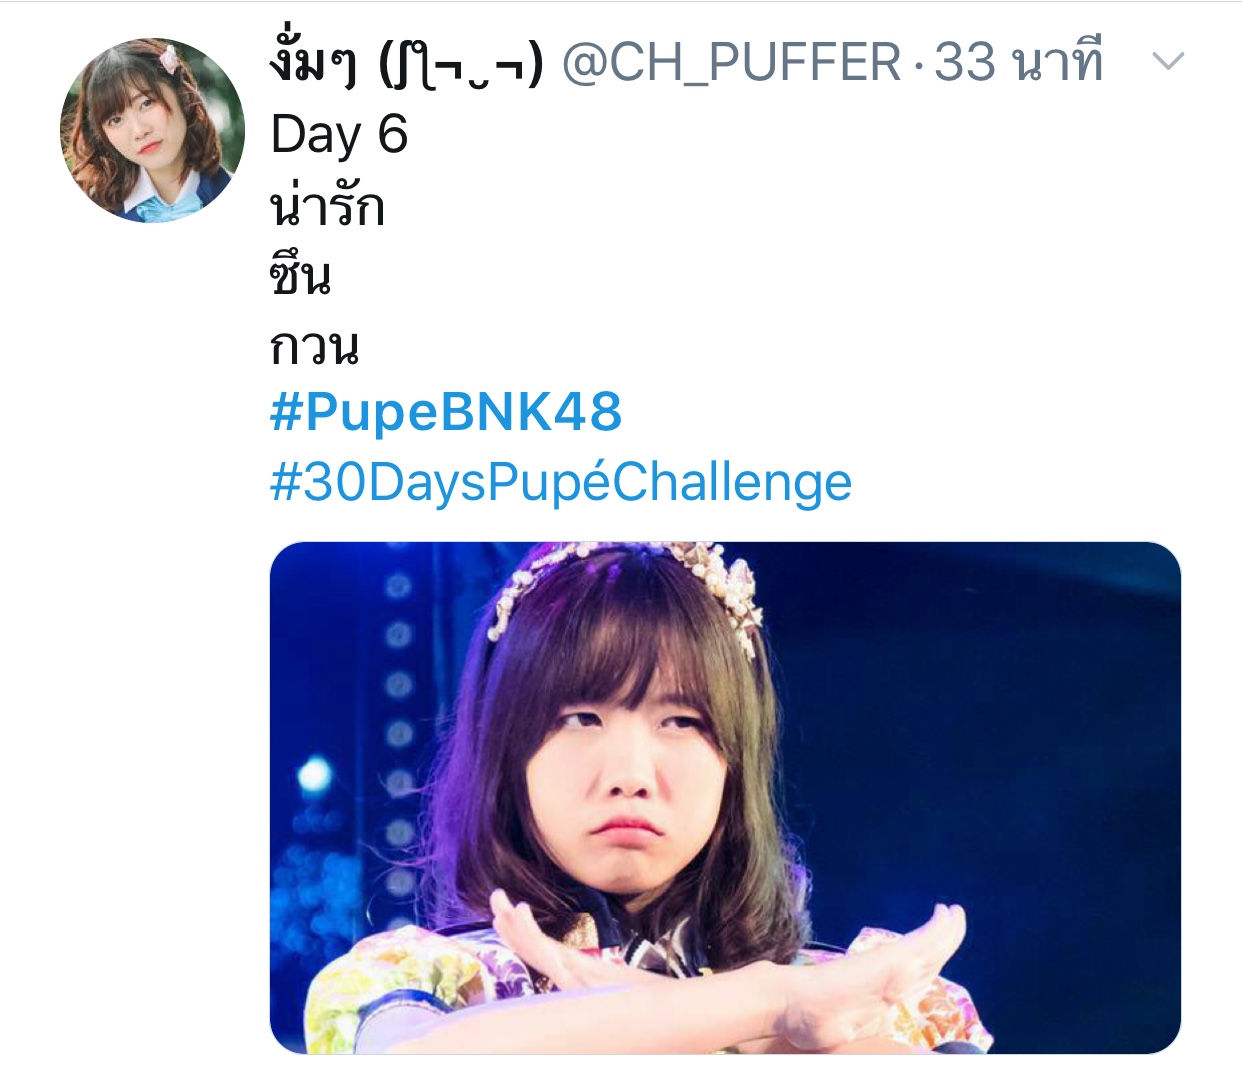The image size is (1242, 1065).
Task: Click the @CH_PUFFER handle
Action: tap(732, 63)
